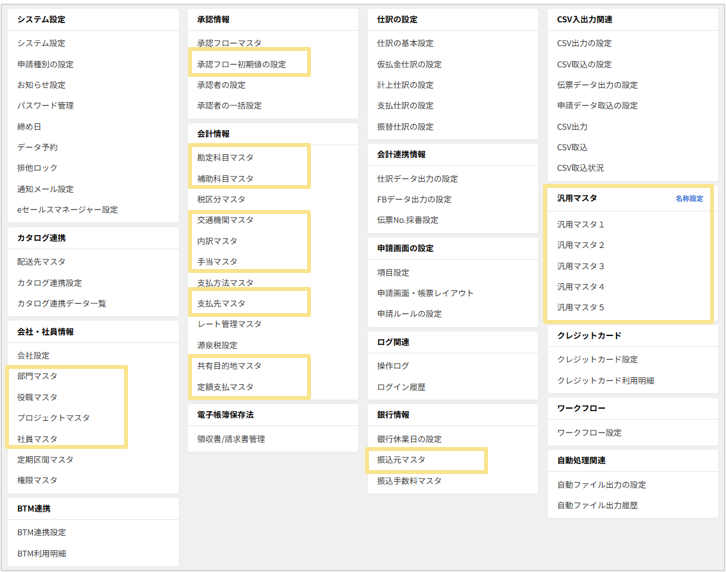Viewport: 726px width, 572px height.
Task: Select 交通機関マスタ
Action: (225, 220)
